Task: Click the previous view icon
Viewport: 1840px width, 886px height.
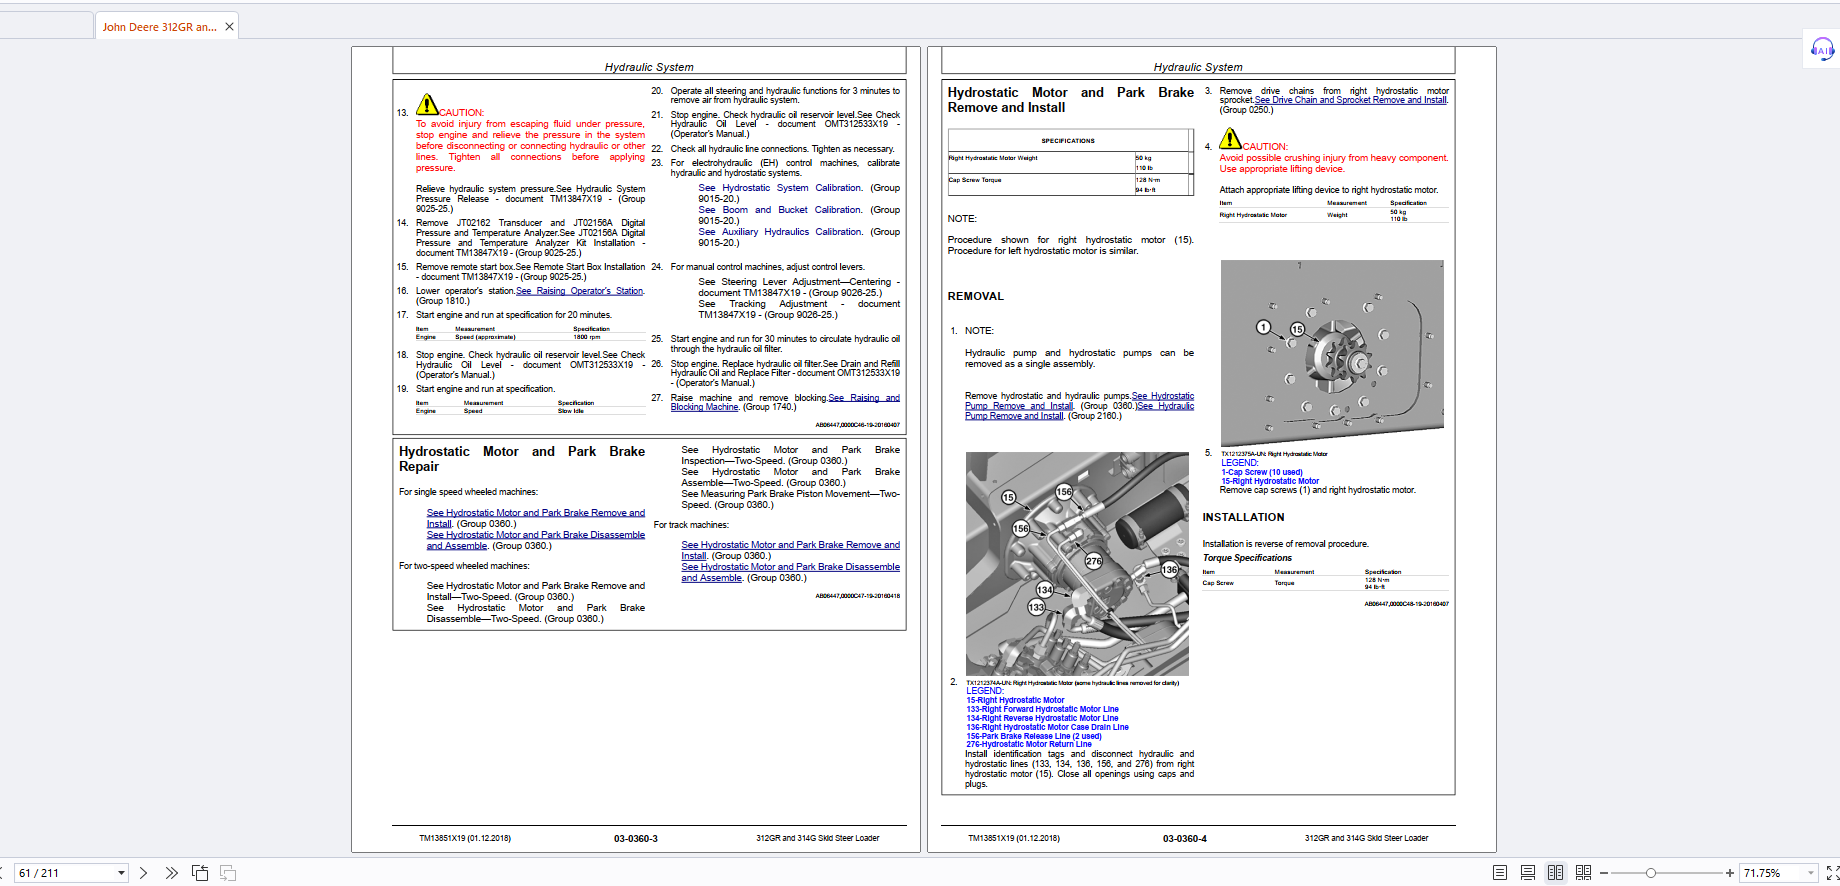Action: point(200,873)
